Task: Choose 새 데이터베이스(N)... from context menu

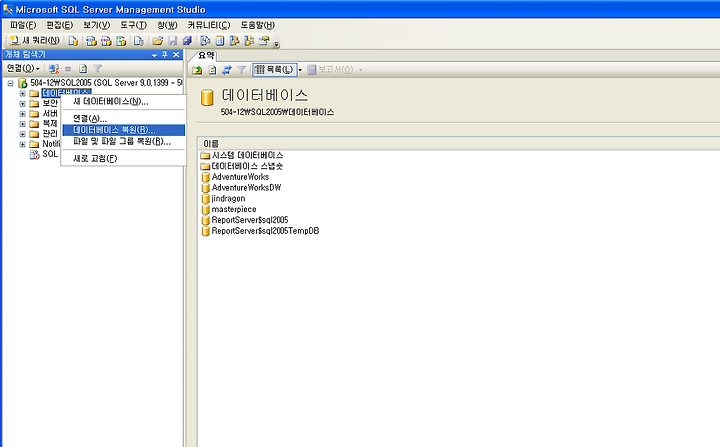Action: [x=123, y=102]
